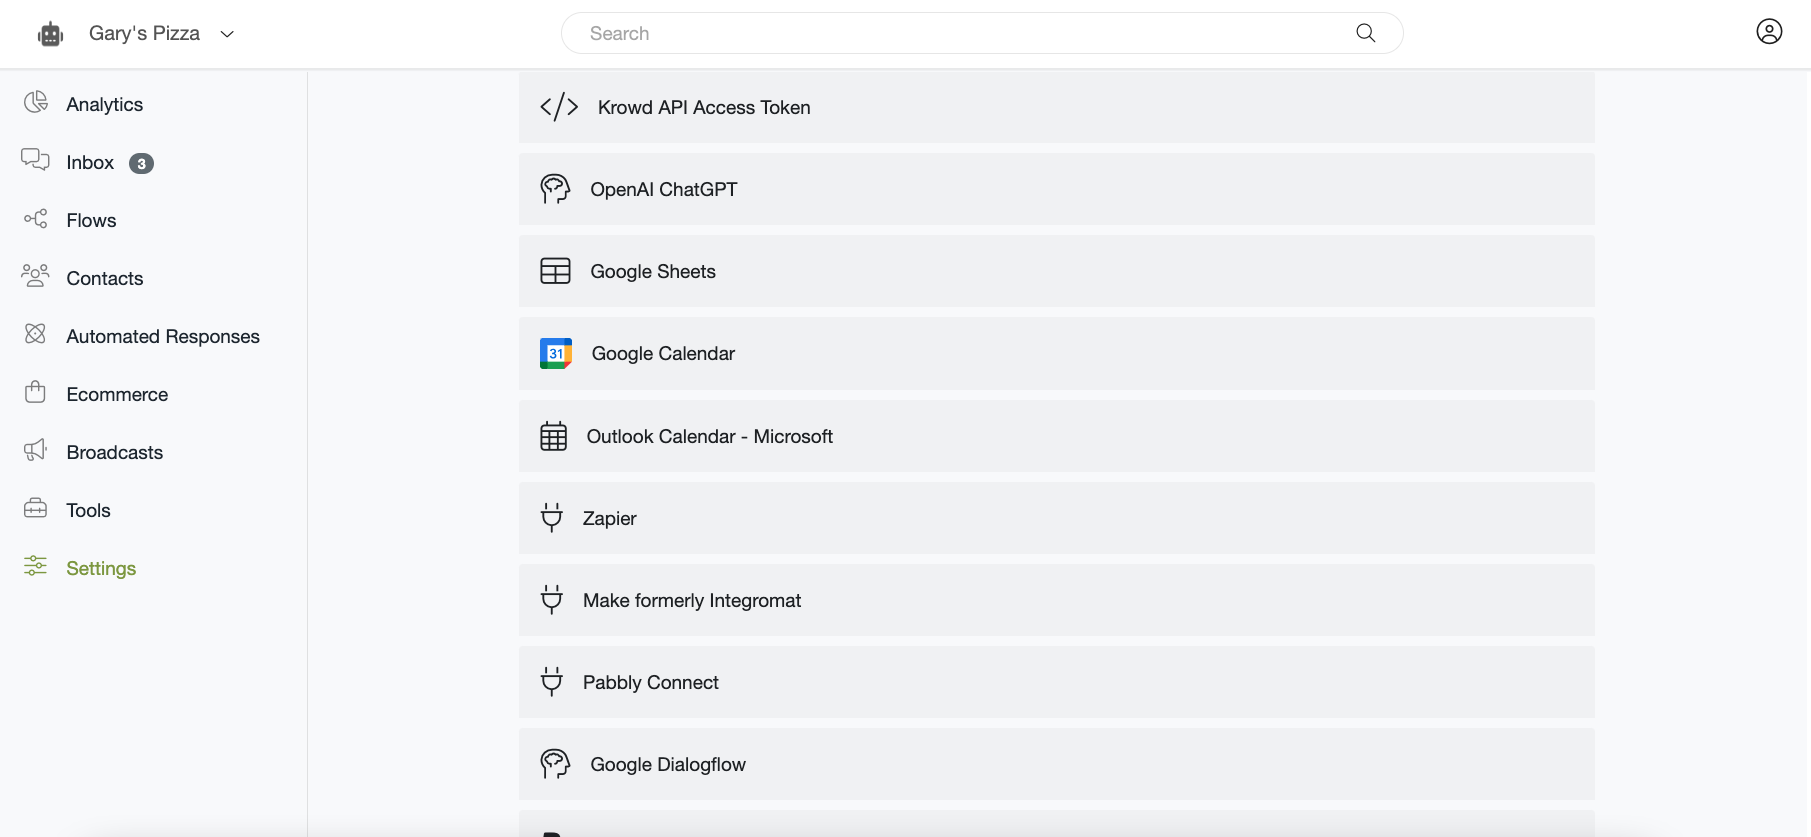Click the search magnifier icon
The height and width of the screenshot is (837, 1811).
[x=1365, y=33]
